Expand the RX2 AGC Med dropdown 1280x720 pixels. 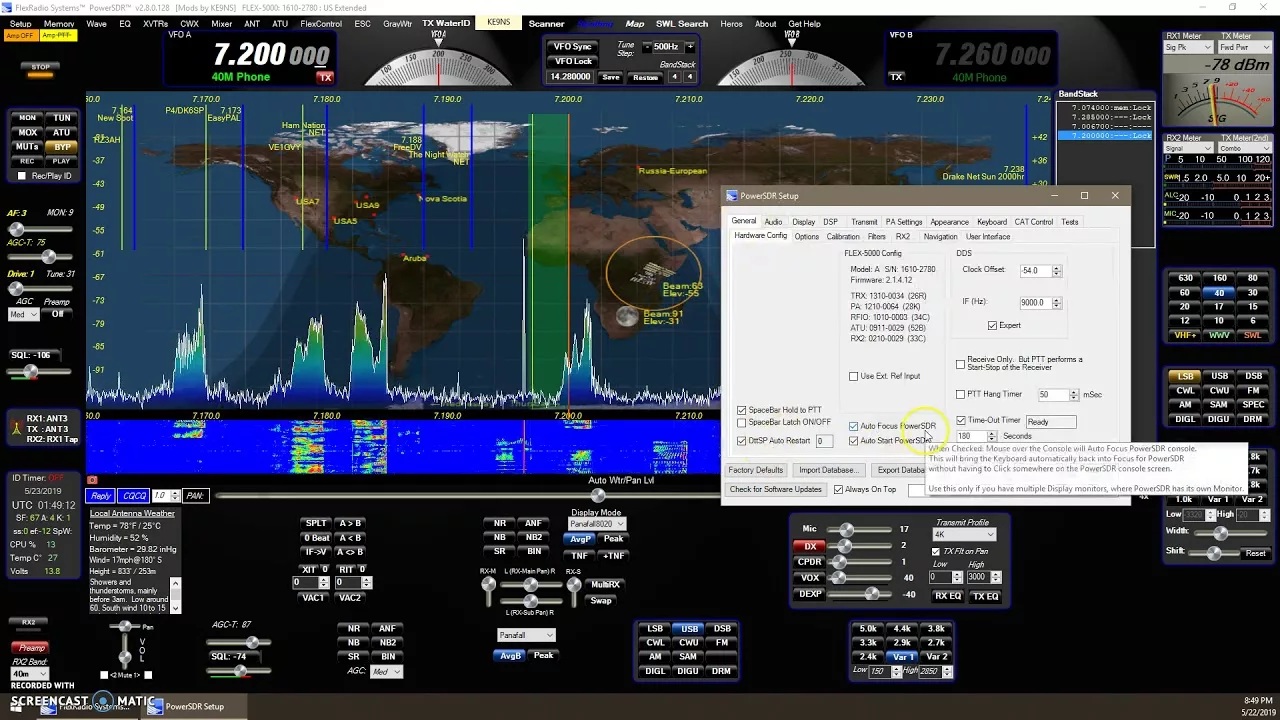385,672
